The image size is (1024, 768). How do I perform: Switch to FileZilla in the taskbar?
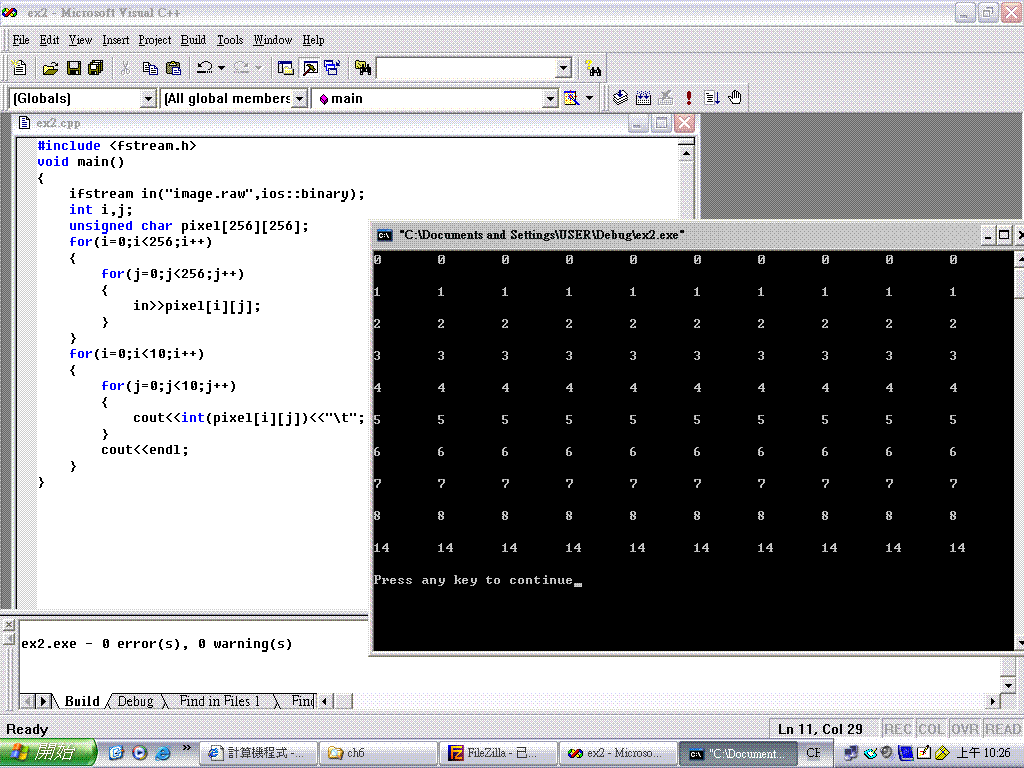(x=496, y=753)
